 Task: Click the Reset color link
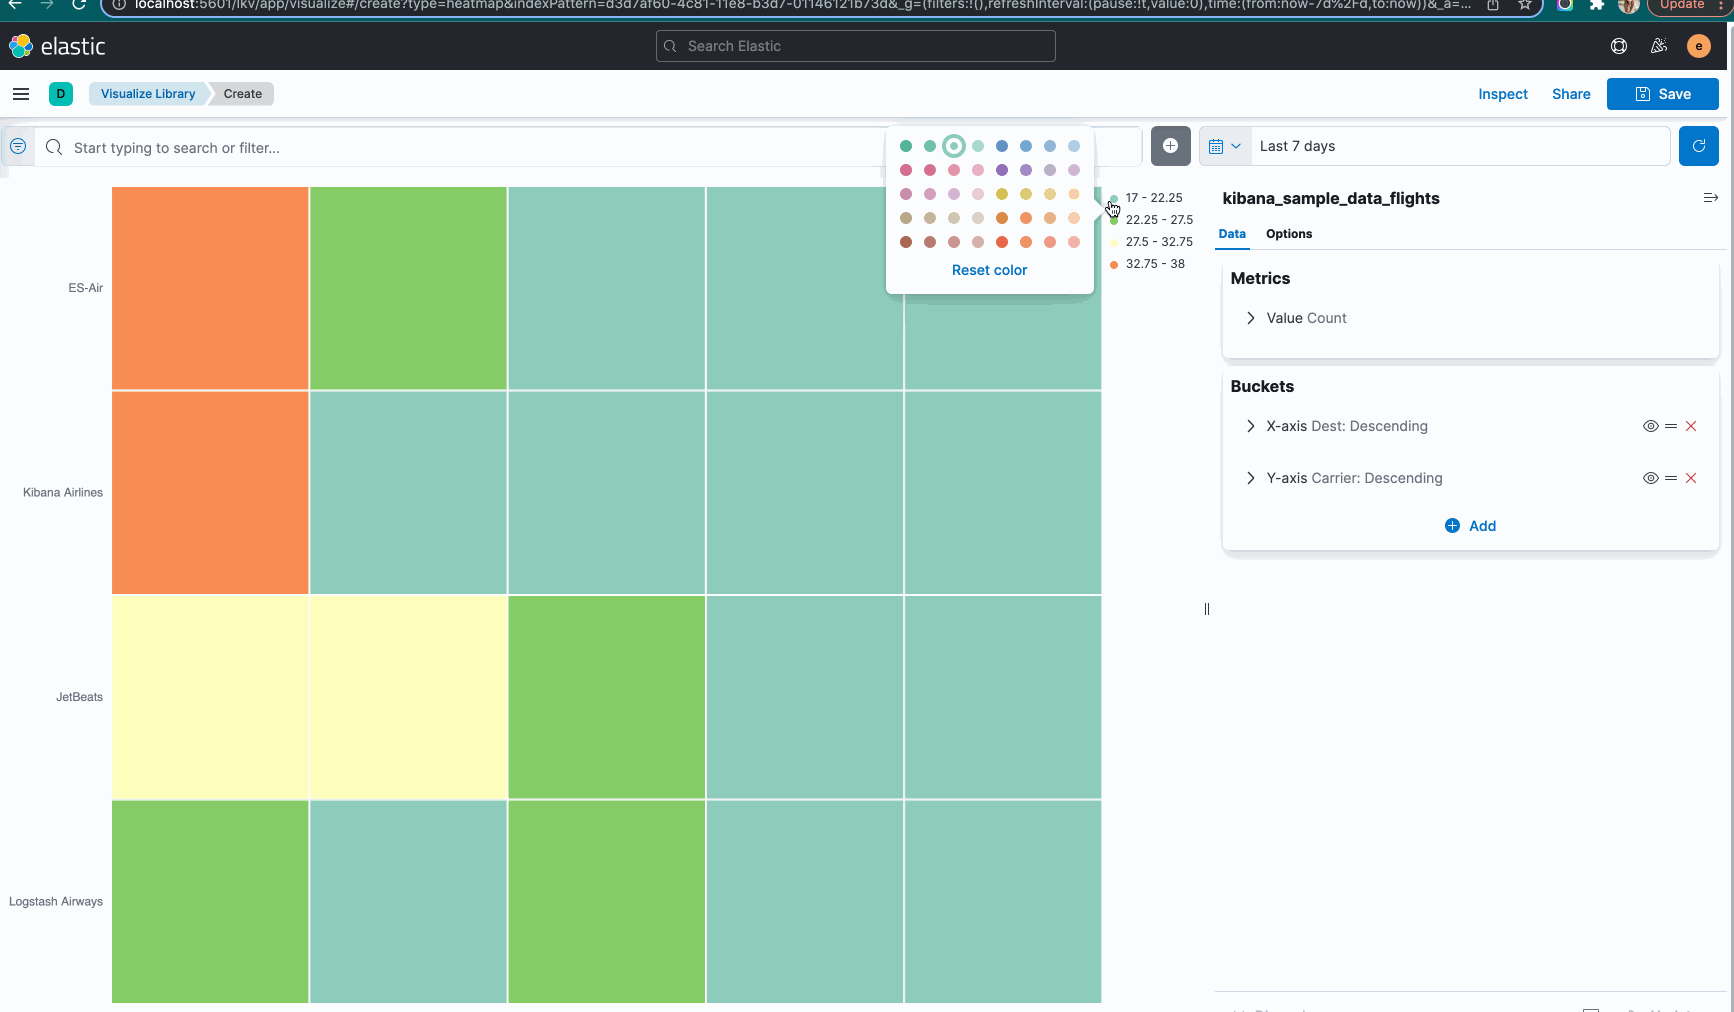pyautogui.click(x=989, y=270)
